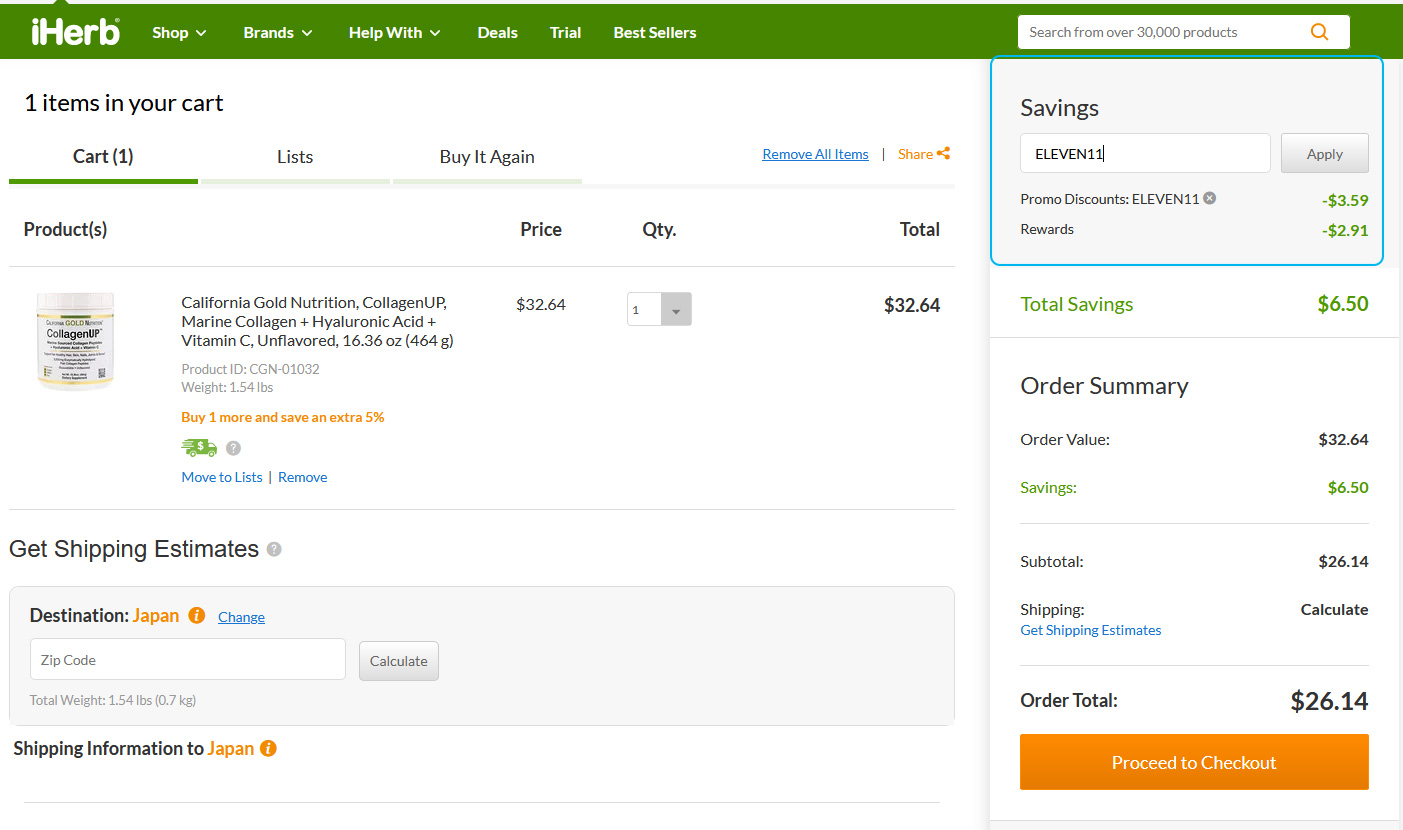
Task: Calculate shipping for the zip code
Action: pyautogui.click(x=399, y=661)
